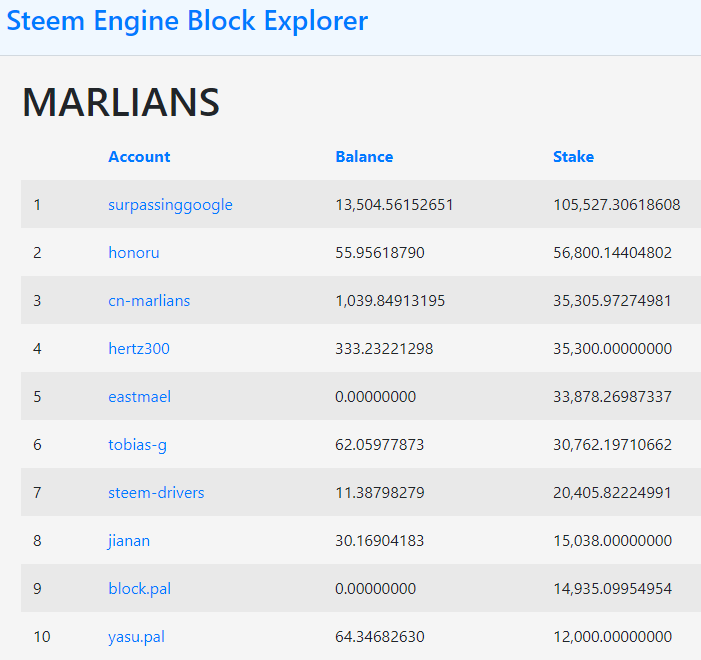701x660 pixels.
Task: Select stake value 20,405.82224991
Action: tap(612, 492)
